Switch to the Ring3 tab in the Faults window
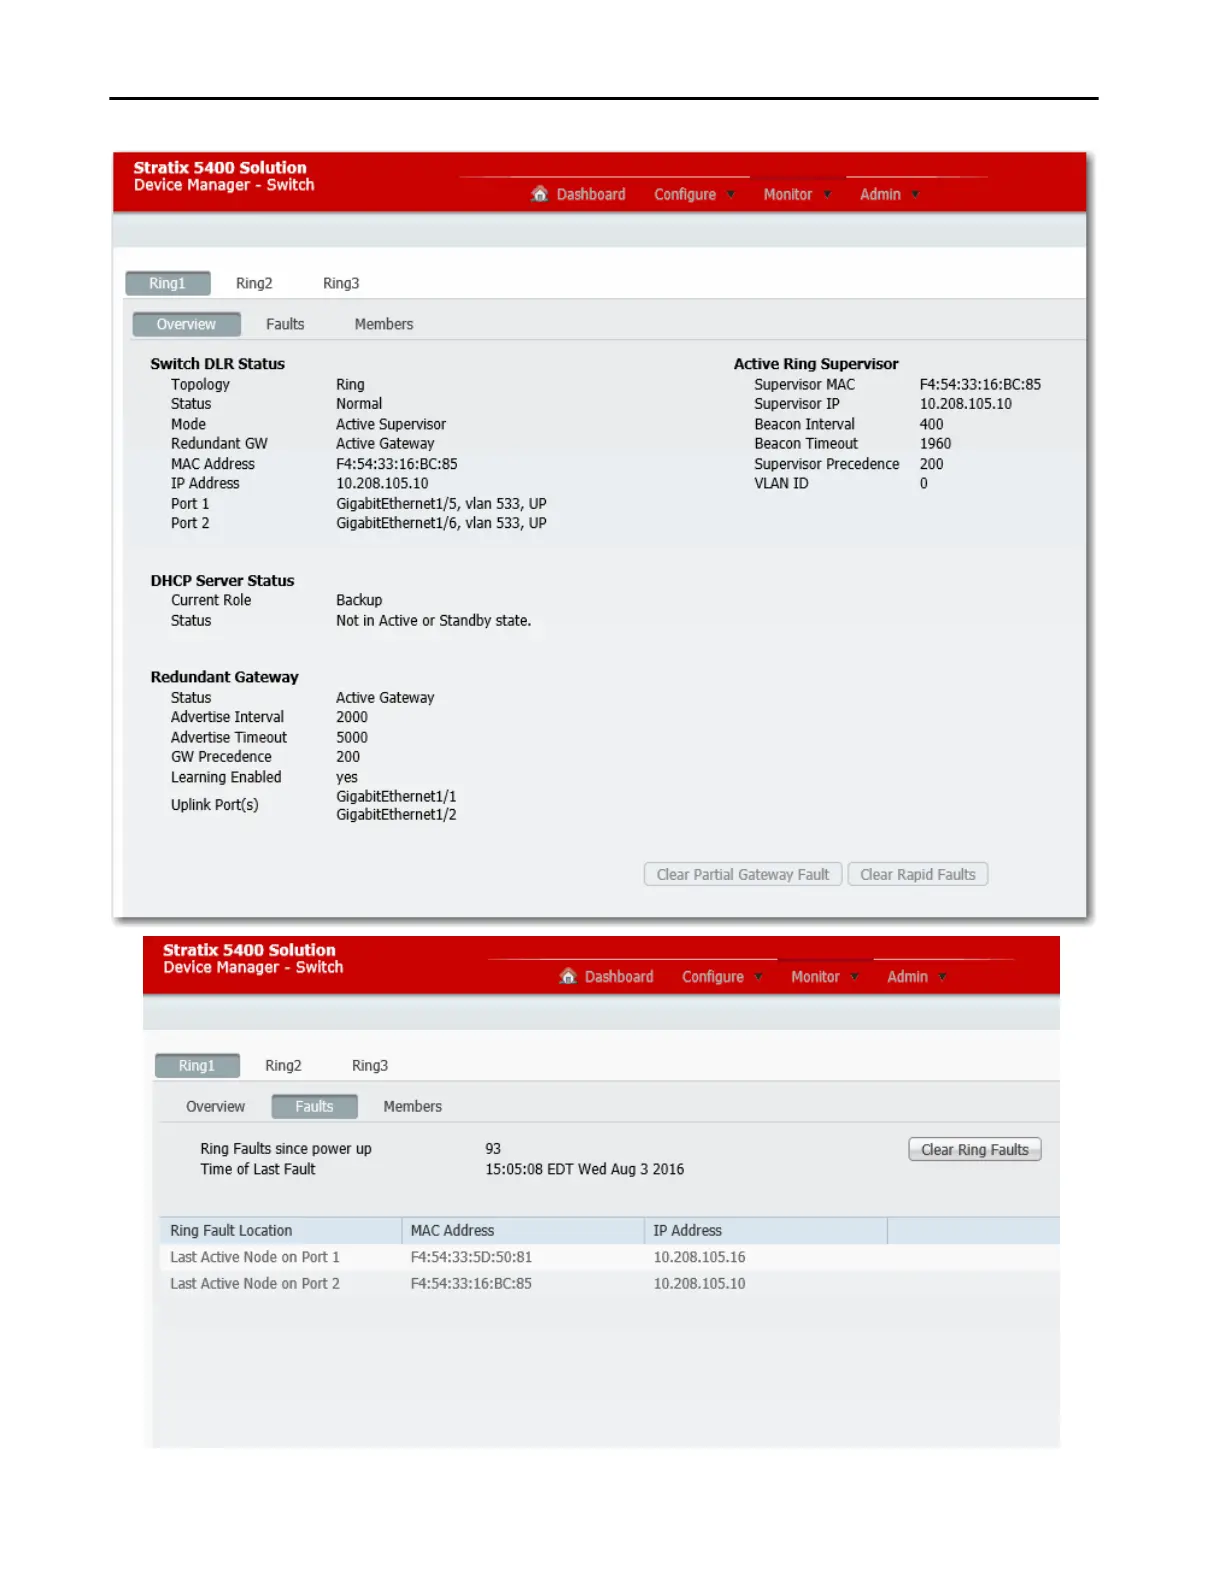This screenshot has width=1224, height=1584. coord(370,1065)
